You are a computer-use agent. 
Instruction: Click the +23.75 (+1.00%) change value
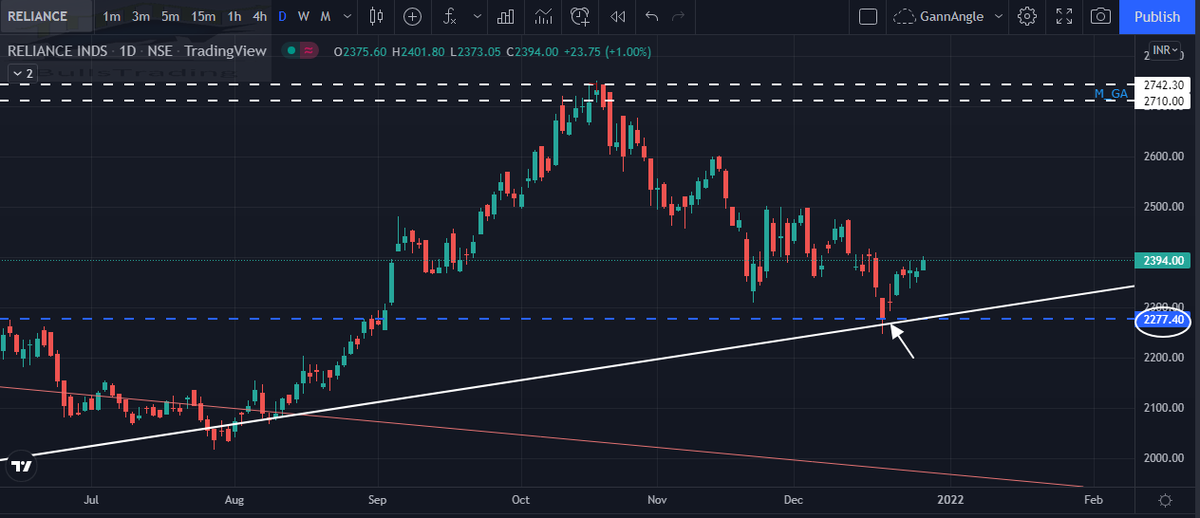607,52
